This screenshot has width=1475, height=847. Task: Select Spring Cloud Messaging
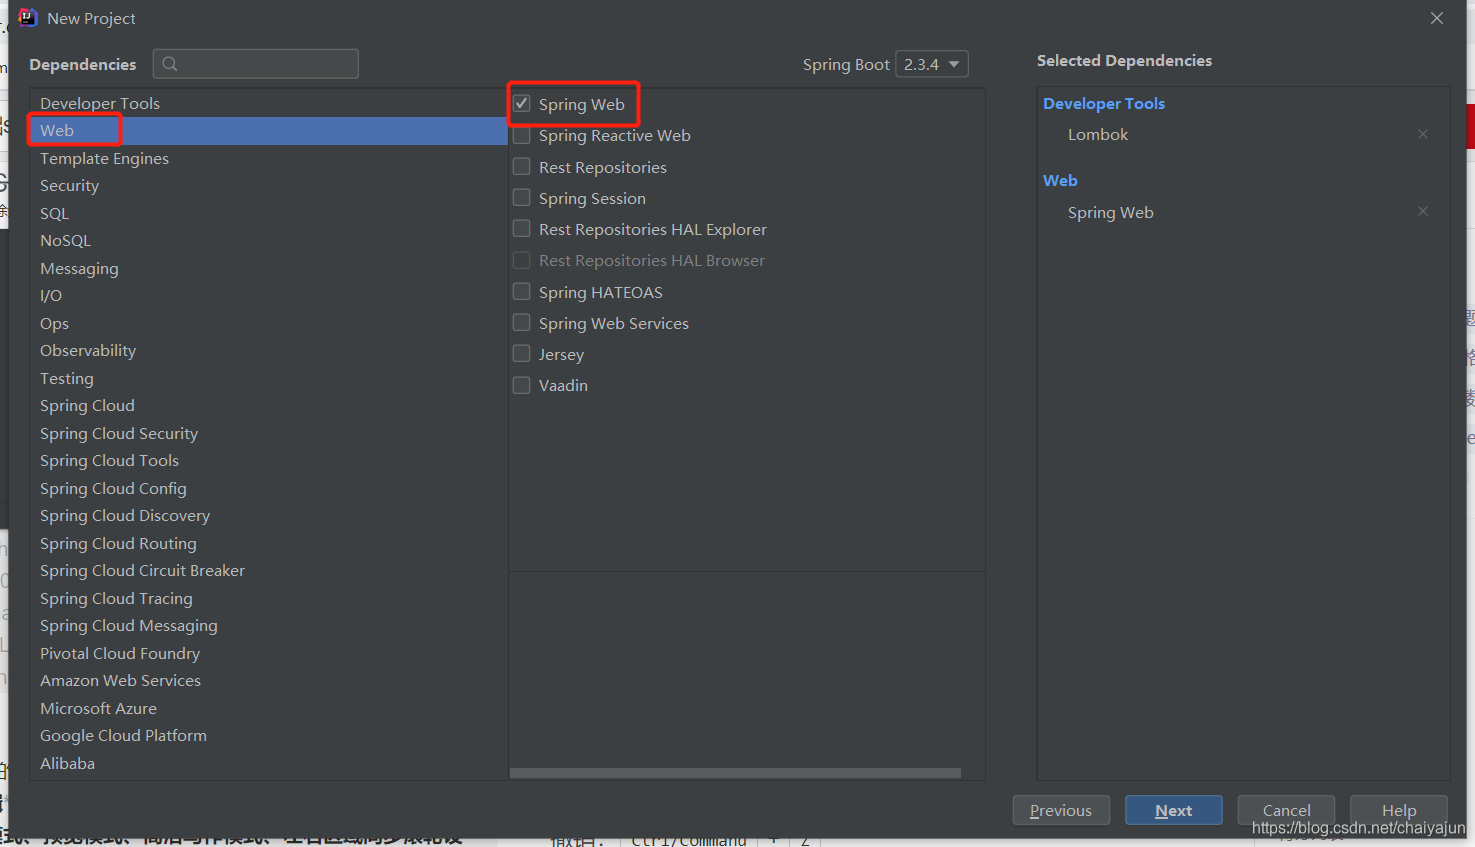click(269, 626)
